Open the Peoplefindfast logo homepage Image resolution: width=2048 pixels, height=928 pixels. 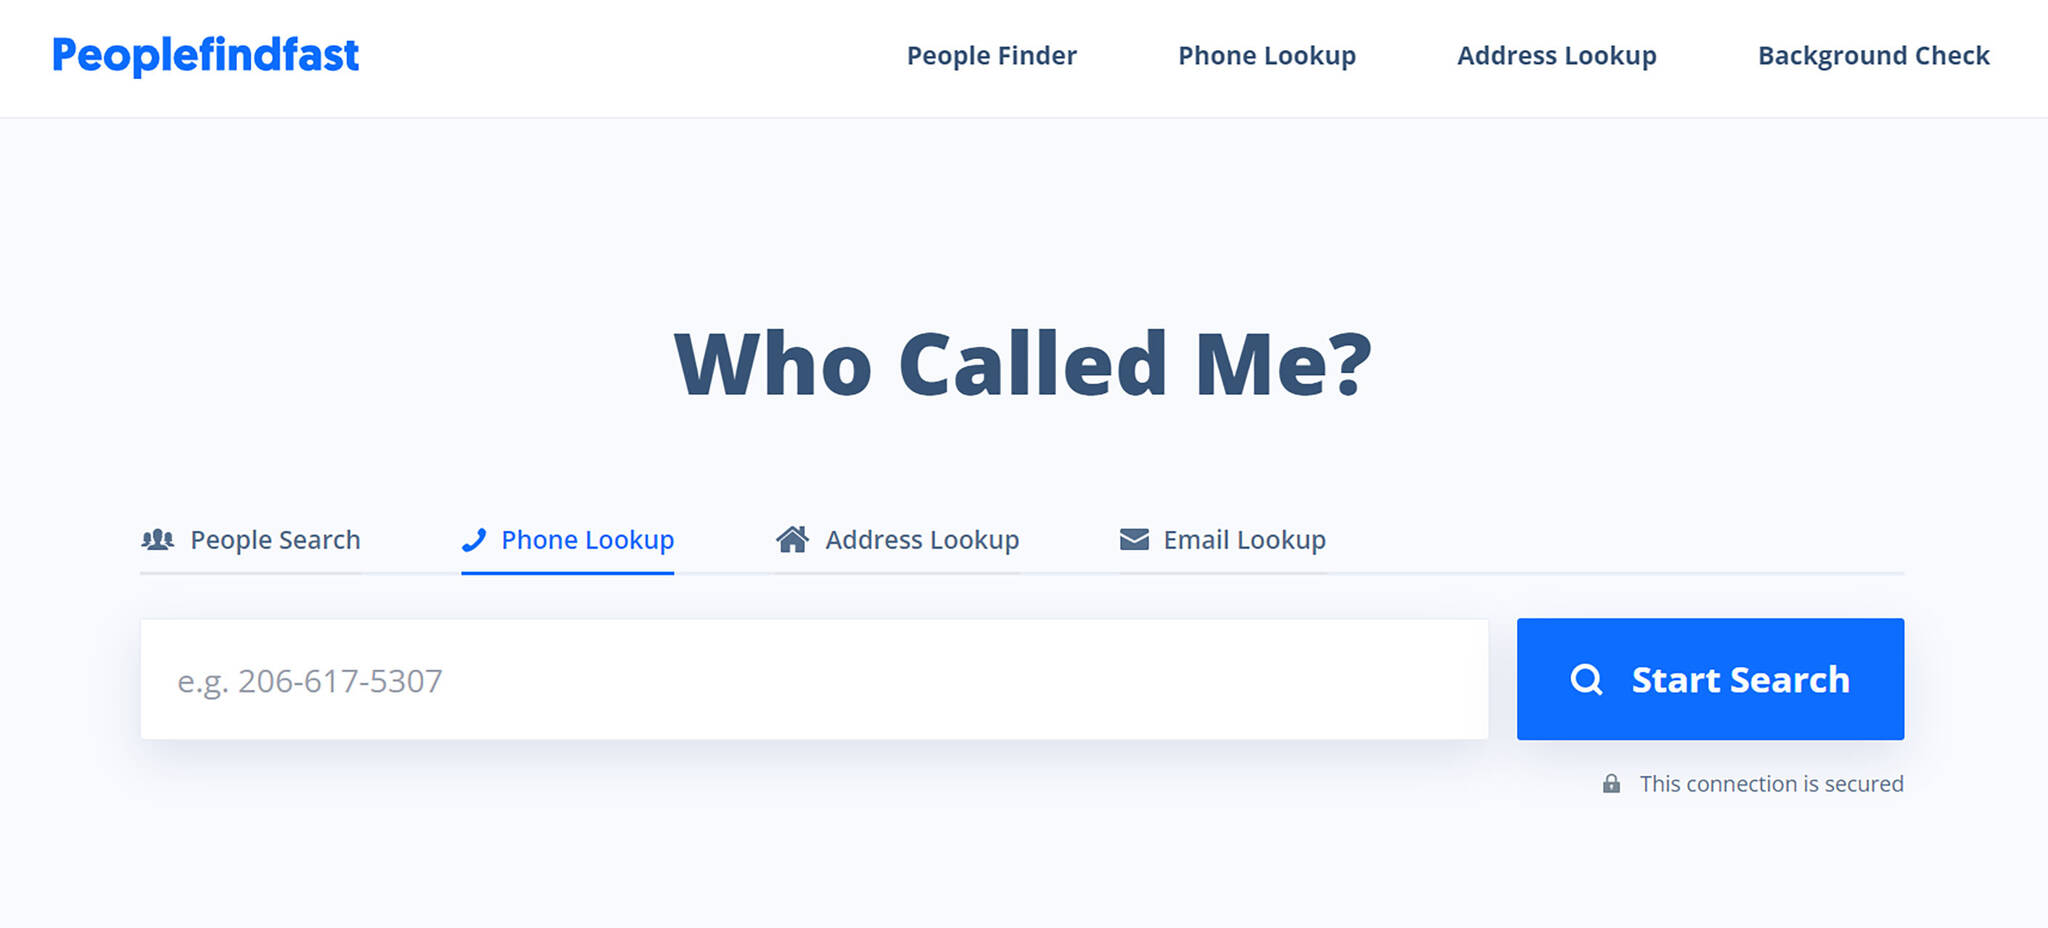tap(205, 55)
